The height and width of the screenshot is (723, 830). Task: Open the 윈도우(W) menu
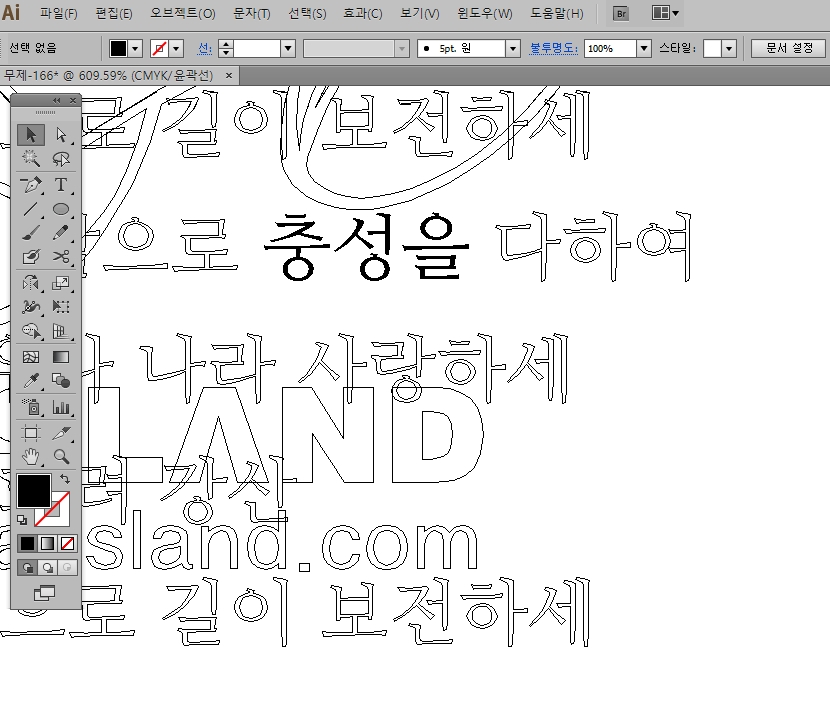click(x=485, y=14)
